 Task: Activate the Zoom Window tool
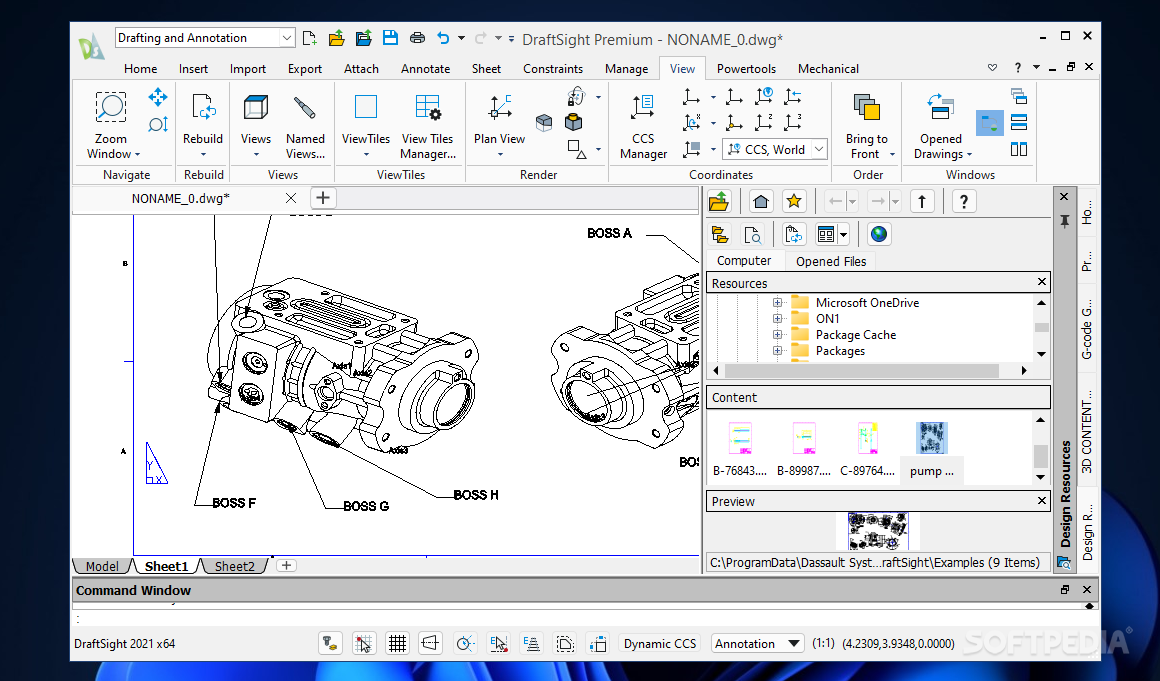click(x=111, y=126)
